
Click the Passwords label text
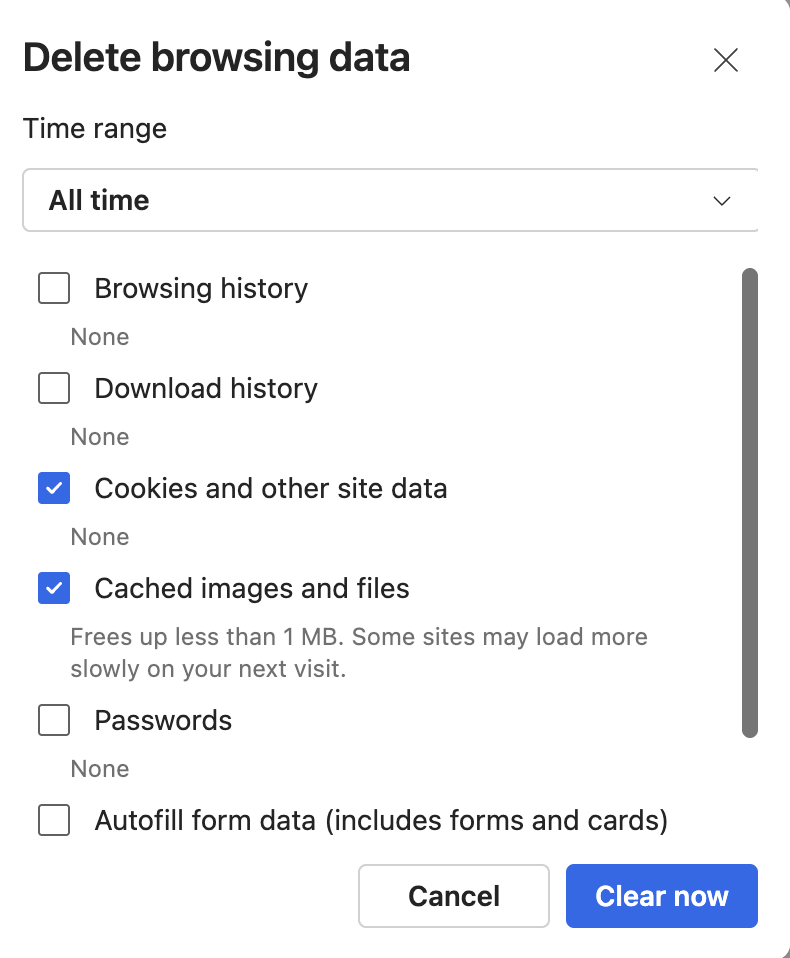[x=163, y=721]
